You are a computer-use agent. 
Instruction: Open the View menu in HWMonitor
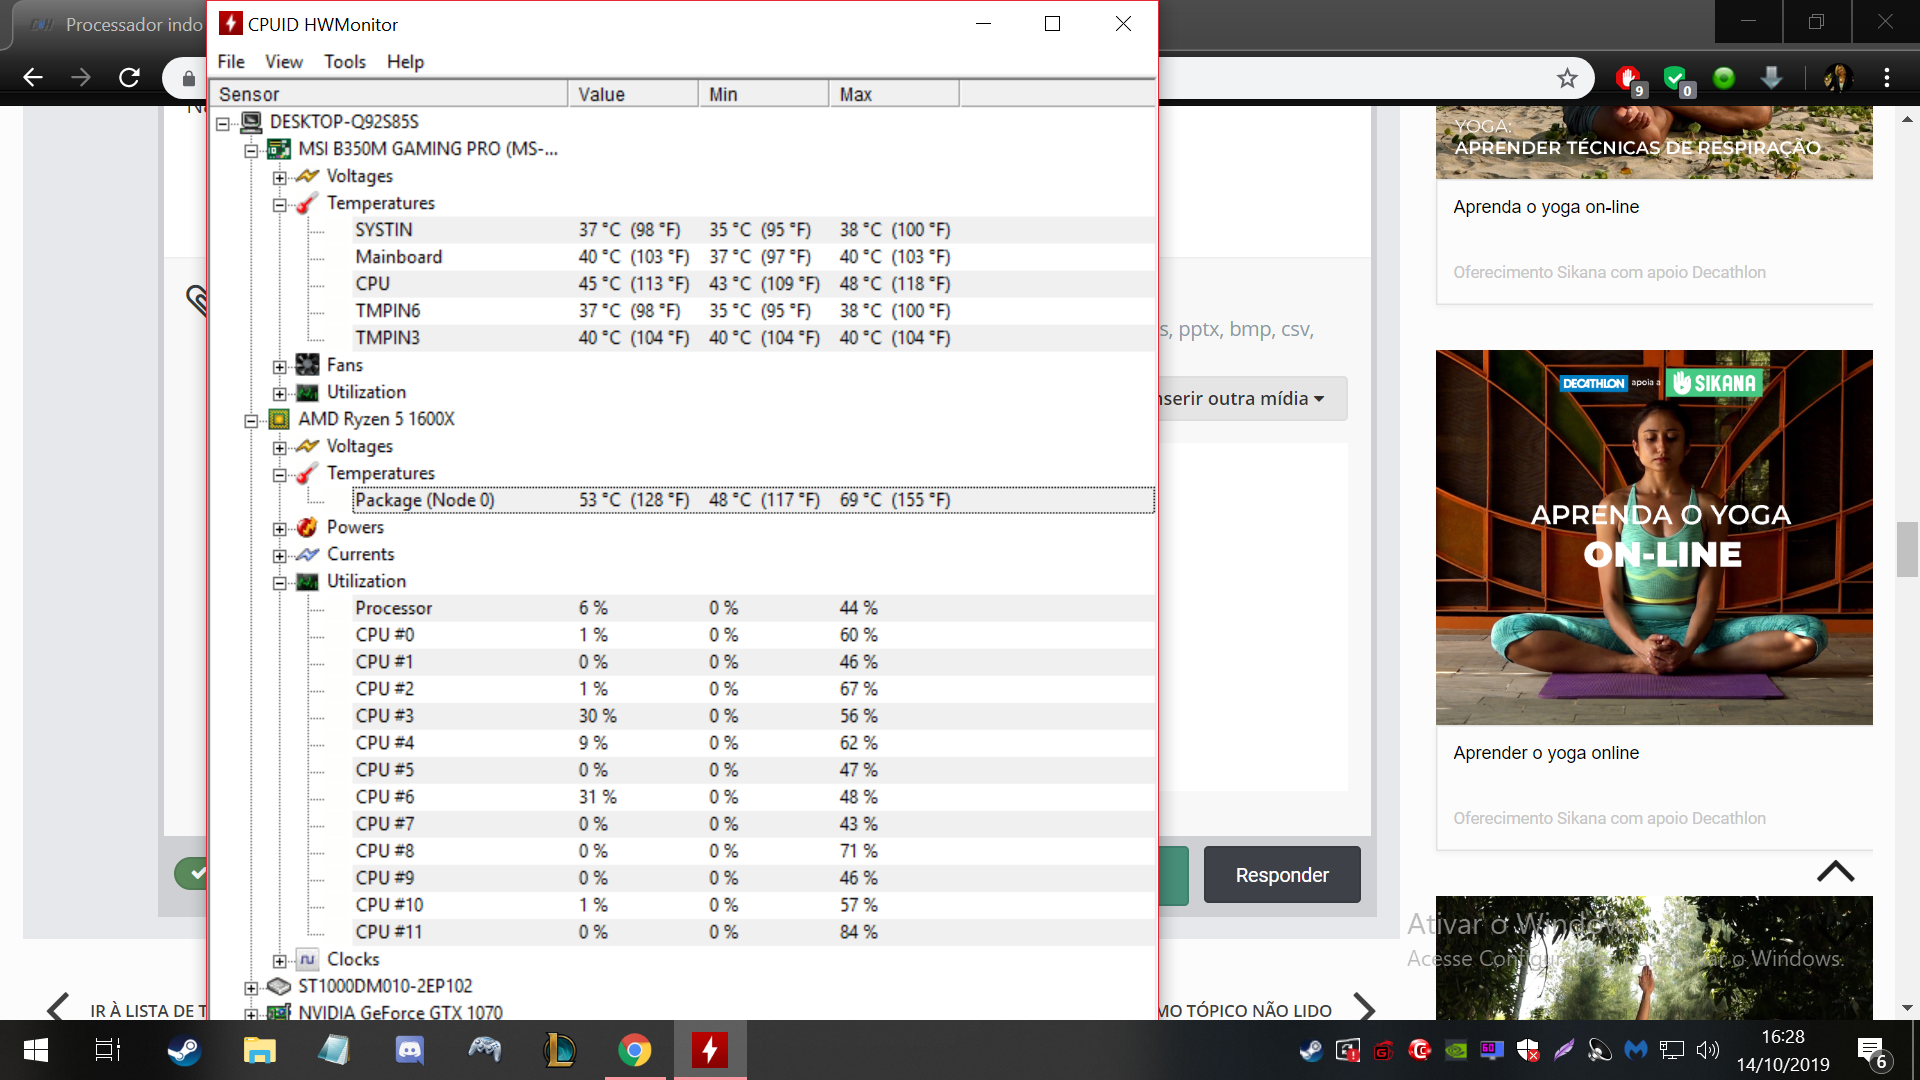(x=284, y=62)
